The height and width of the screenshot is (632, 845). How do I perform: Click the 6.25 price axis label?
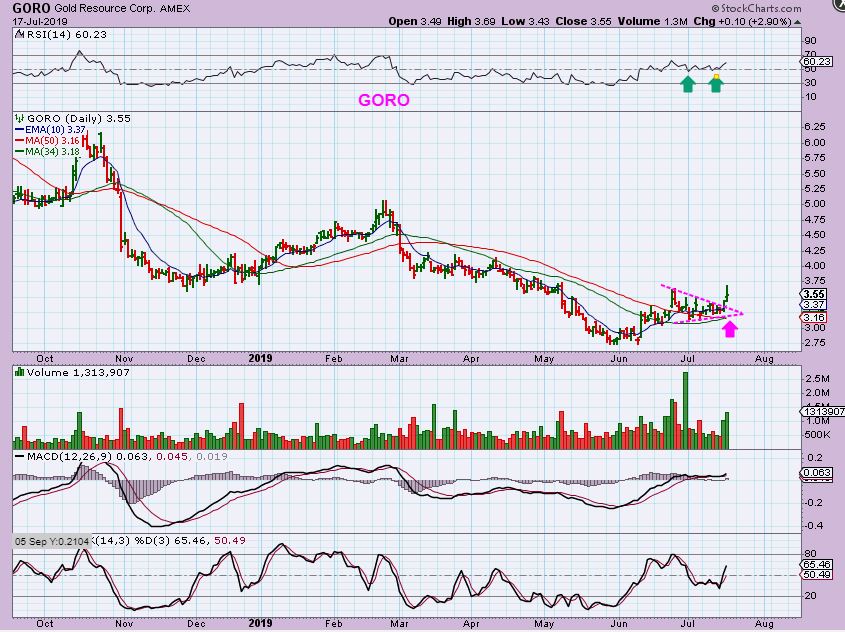(814, 127)
